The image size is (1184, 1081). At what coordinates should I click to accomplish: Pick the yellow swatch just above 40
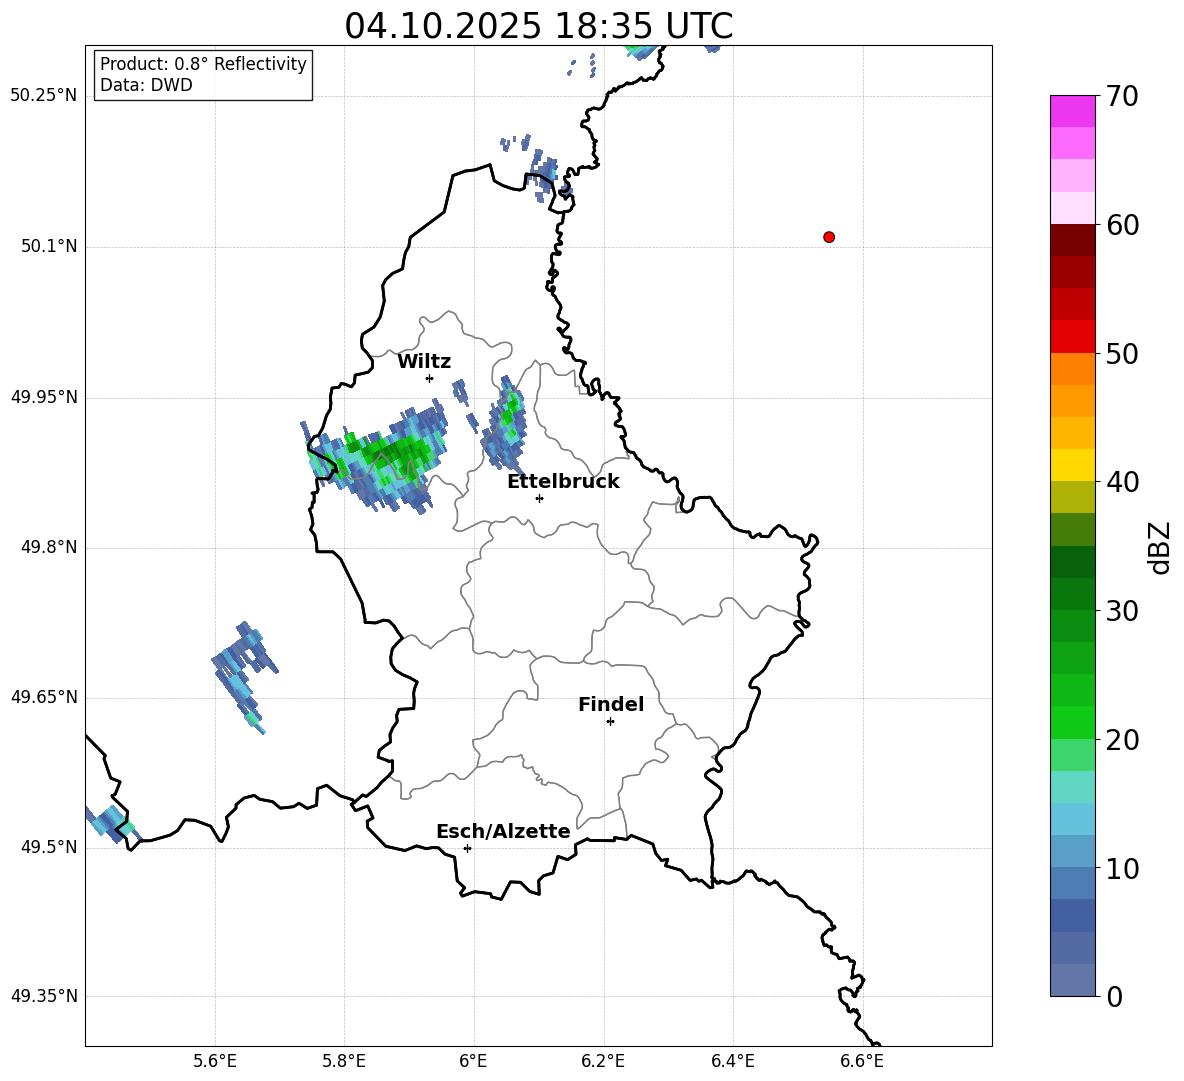(x=1073, y=465)
